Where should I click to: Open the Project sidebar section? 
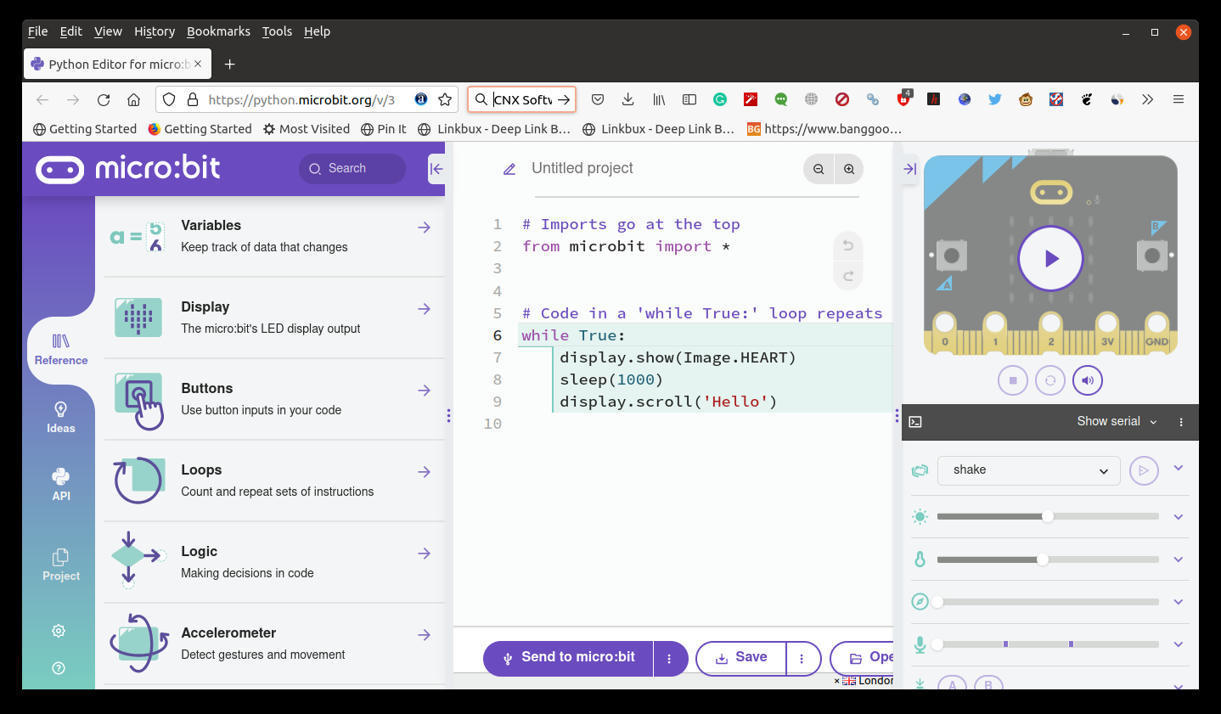60,564
